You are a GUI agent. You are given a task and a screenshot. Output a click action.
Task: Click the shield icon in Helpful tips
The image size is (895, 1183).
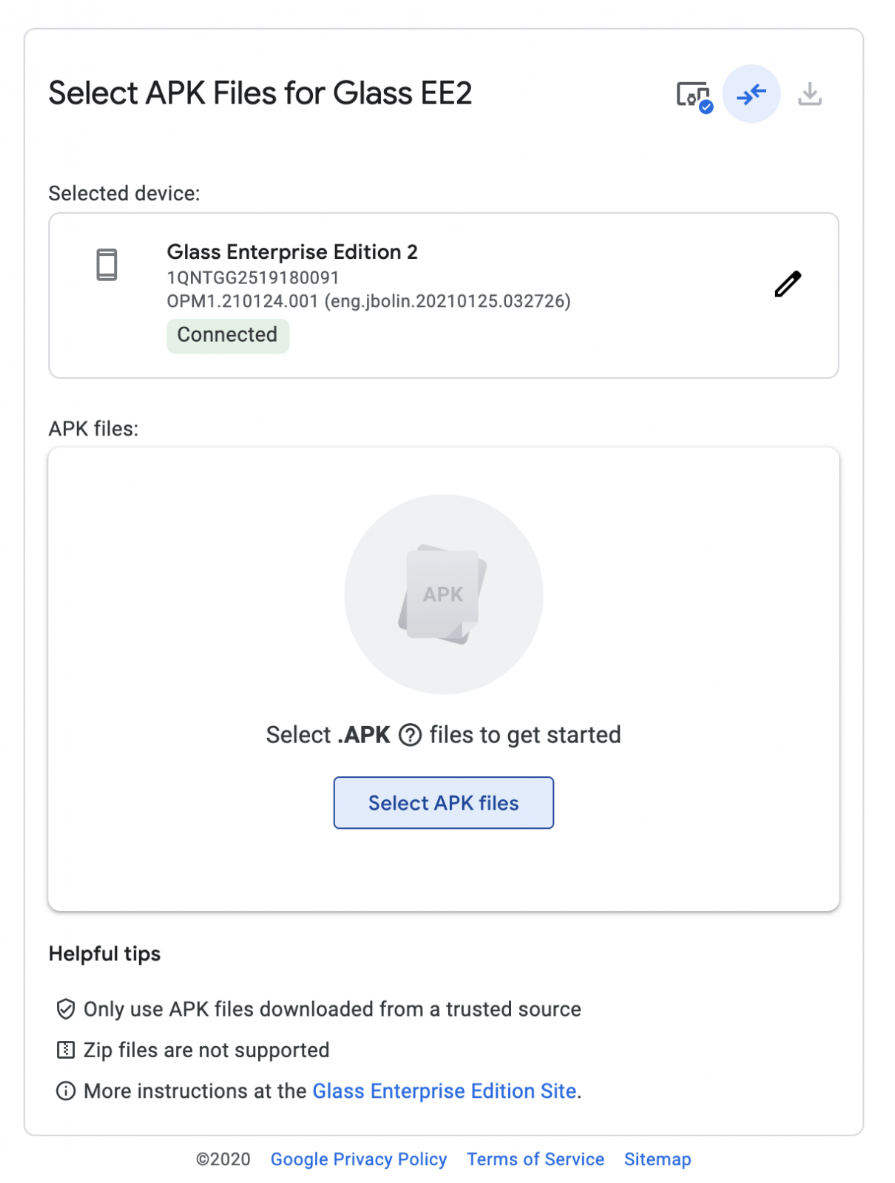[x=66, y=1009]
